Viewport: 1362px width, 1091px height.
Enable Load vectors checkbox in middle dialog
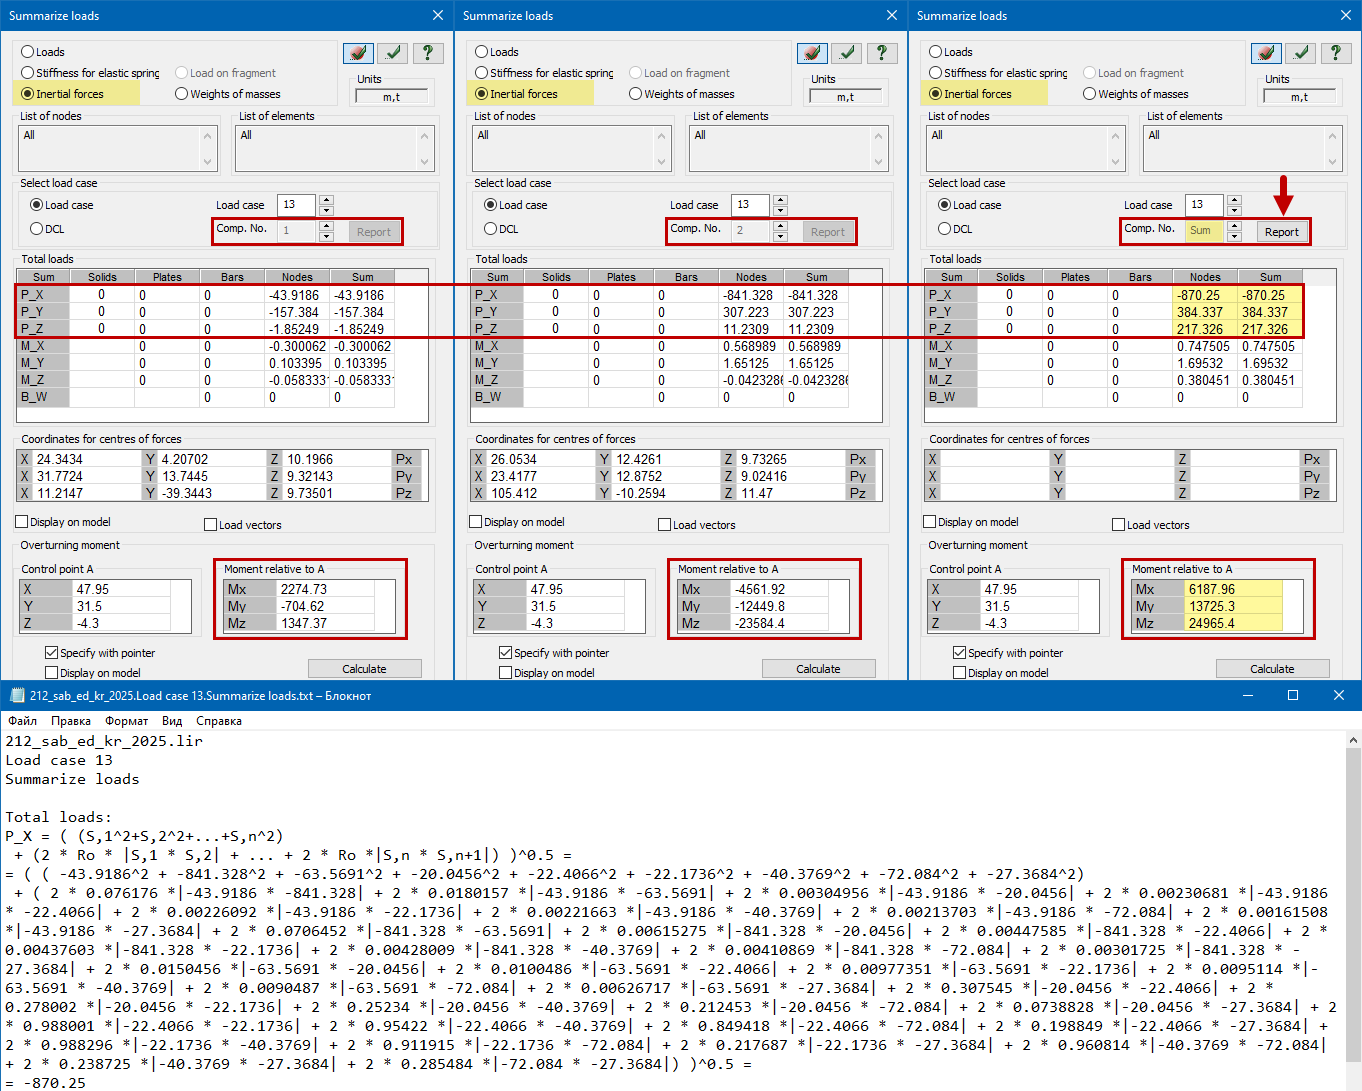tap(664, 525)
